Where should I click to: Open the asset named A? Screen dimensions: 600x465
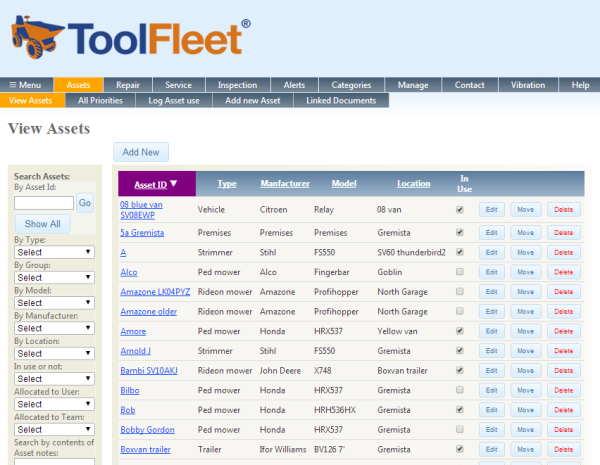pos(123,253)
